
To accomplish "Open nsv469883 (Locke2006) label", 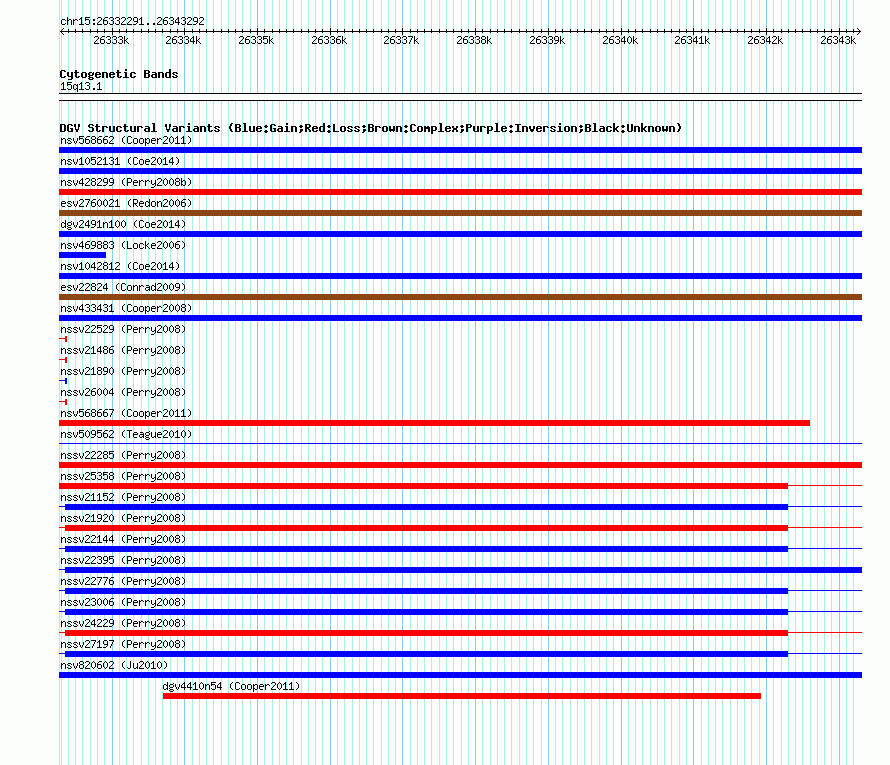I will tap(123, 245).
